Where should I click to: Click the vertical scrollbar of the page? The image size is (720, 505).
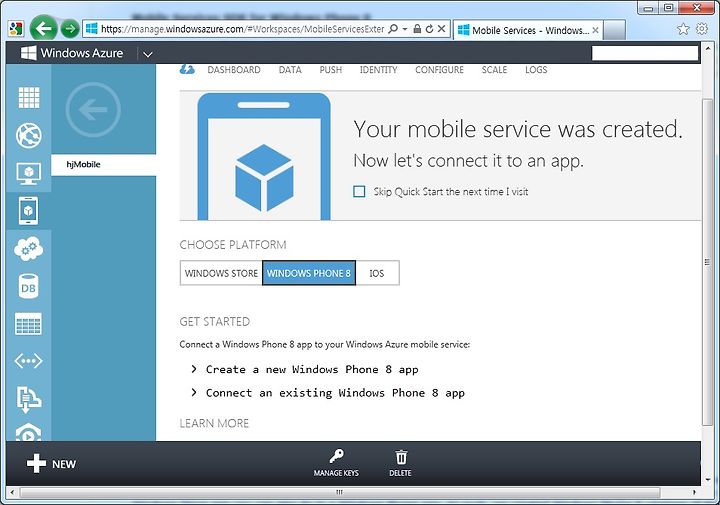click(708, 261)
